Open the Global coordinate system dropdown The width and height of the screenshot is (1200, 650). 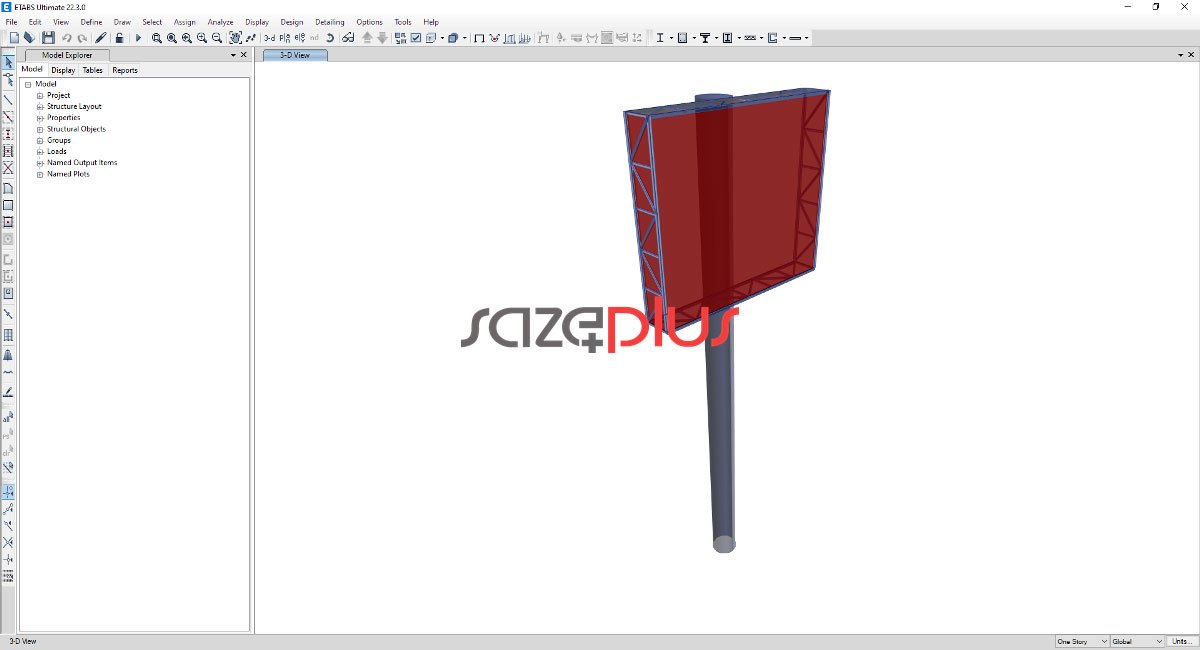coord(1137,641)
